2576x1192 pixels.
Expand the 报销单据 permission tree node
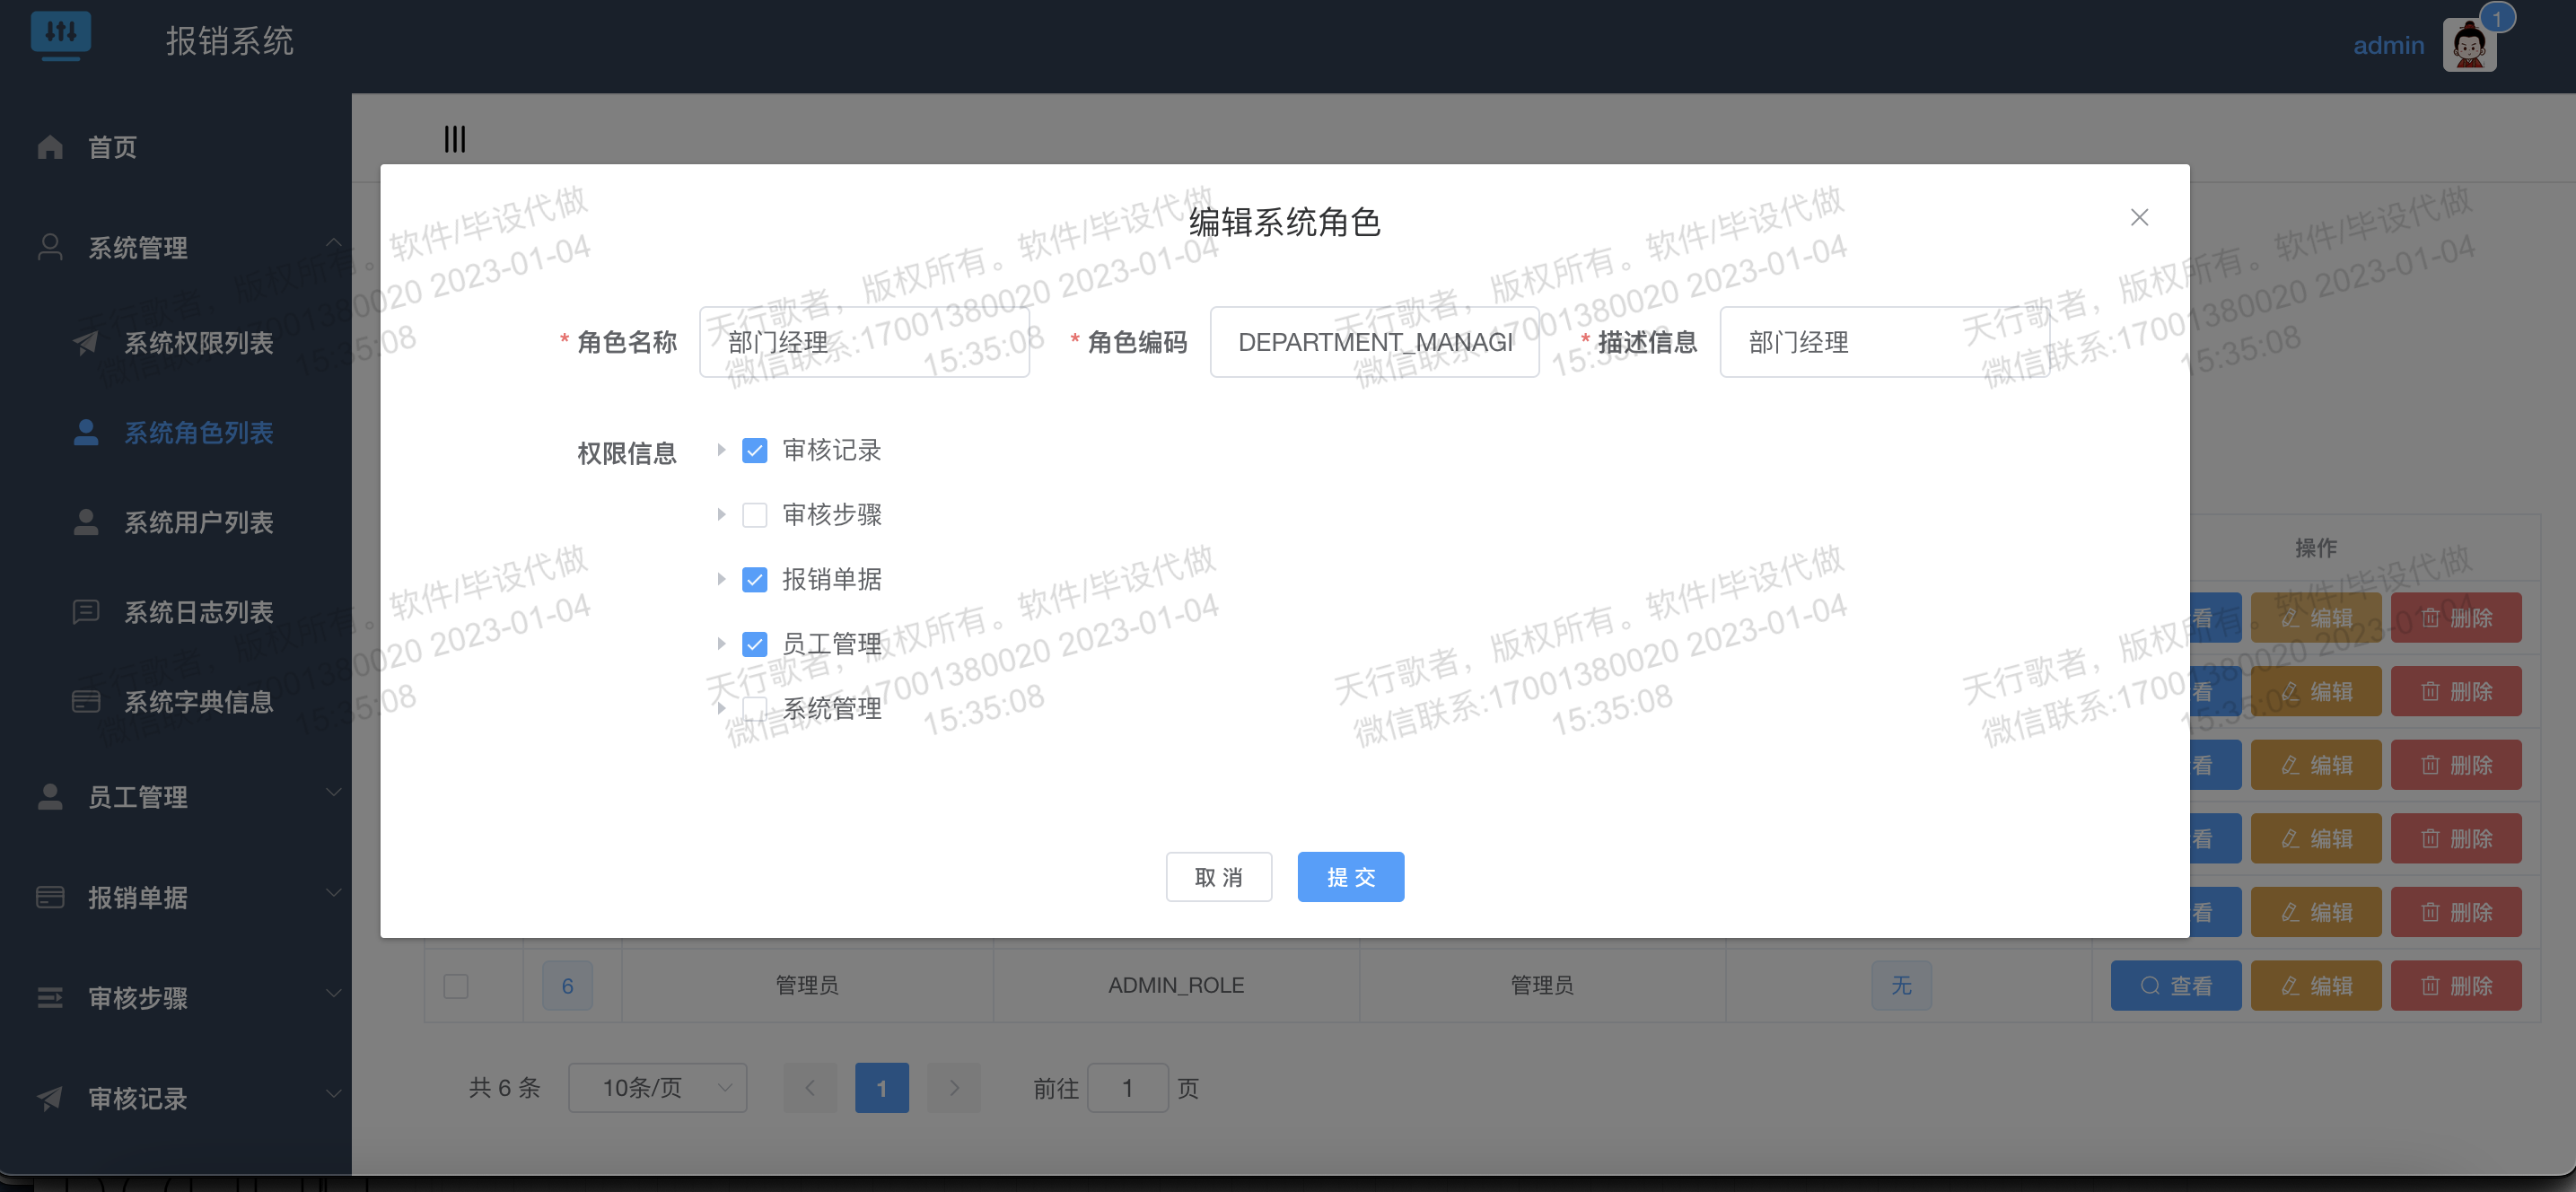[720, 579]
